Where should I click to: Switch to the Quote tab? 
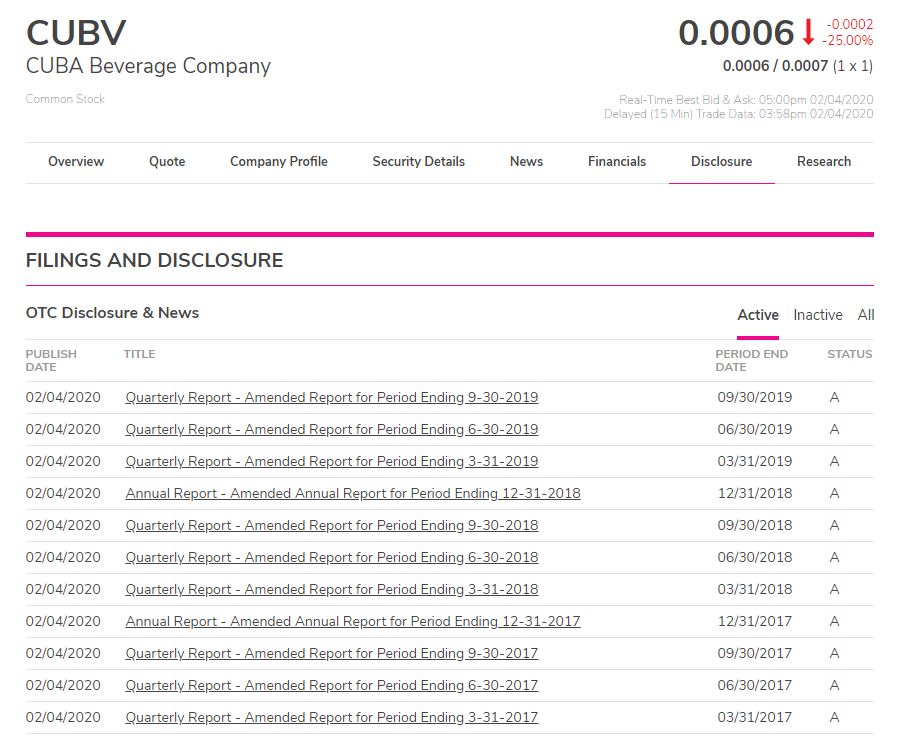167,162
